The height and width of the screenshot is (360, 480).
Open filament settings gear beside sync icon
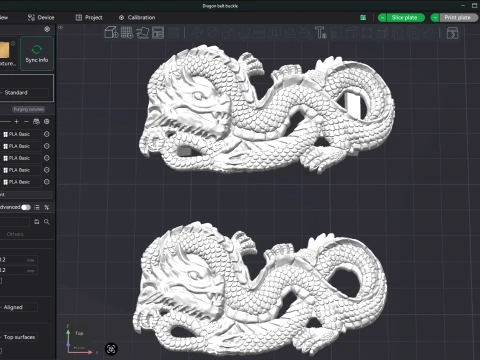click(x=47, y=122)
